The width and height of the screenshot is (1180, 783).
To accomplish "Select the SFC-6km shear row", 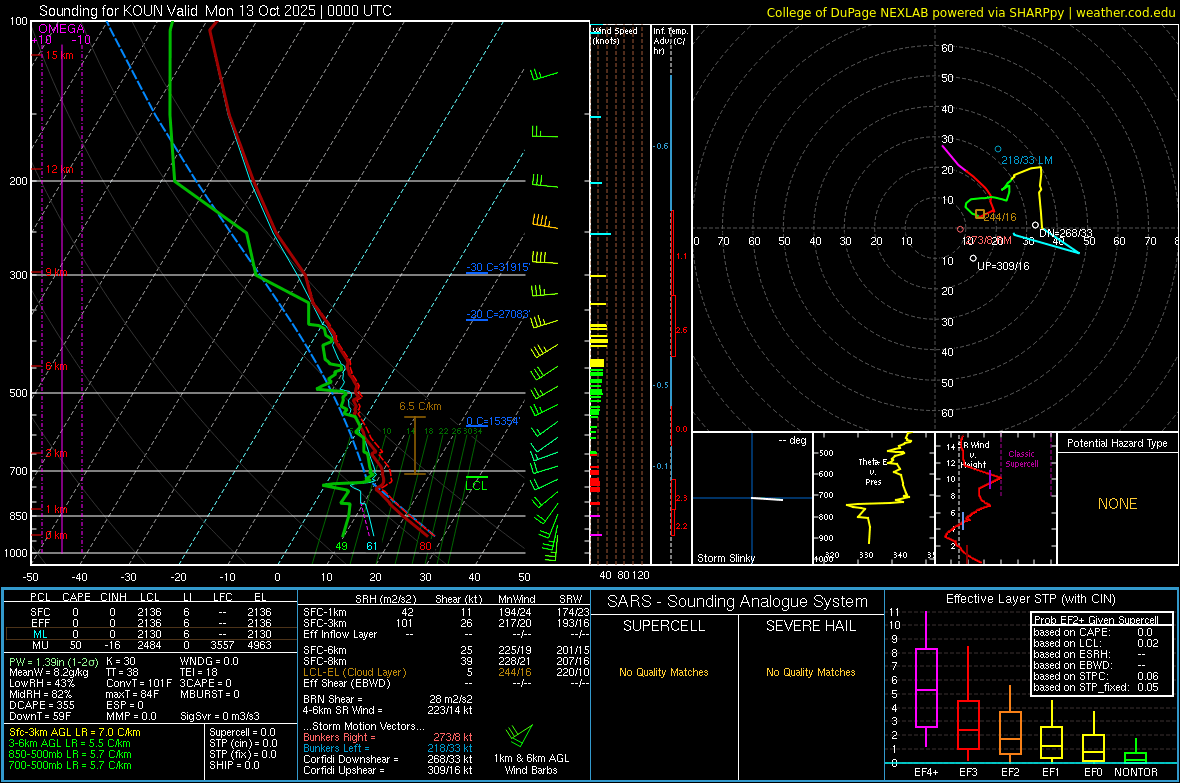I will click(446, 650).
